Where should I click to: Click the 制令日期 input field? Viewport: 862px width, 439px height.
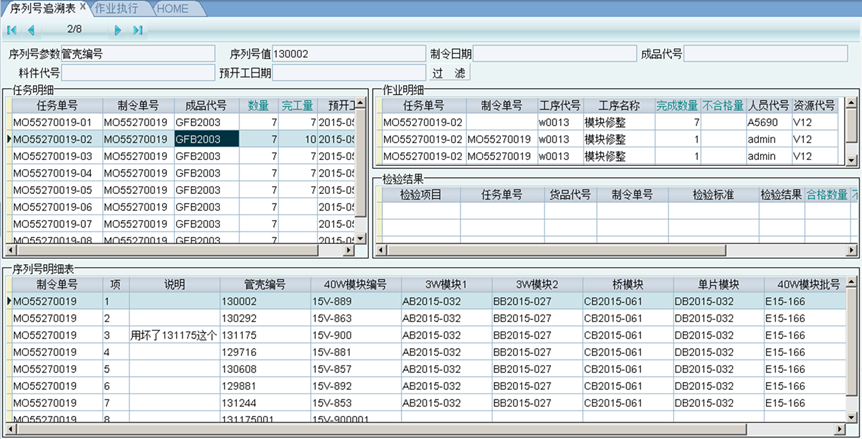(555, 53)
